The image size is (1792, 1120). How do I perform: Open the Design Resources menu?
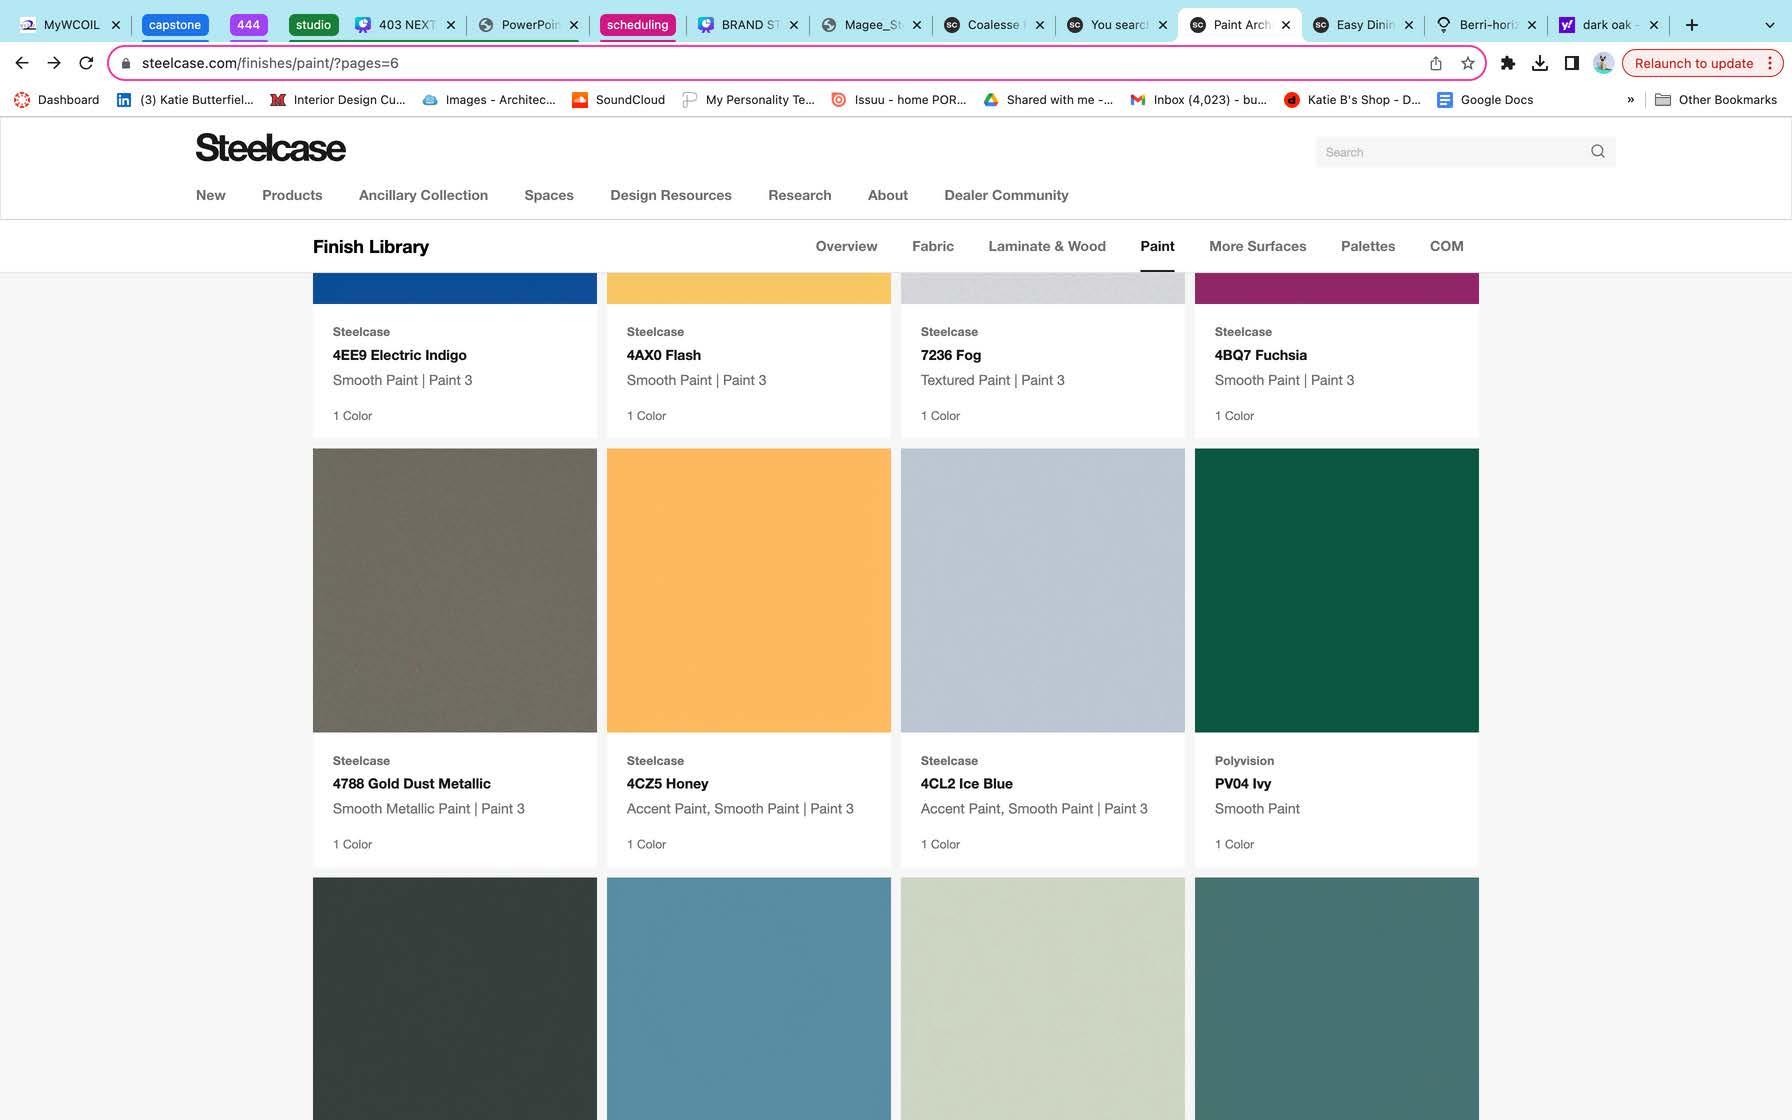pos(671,195)
